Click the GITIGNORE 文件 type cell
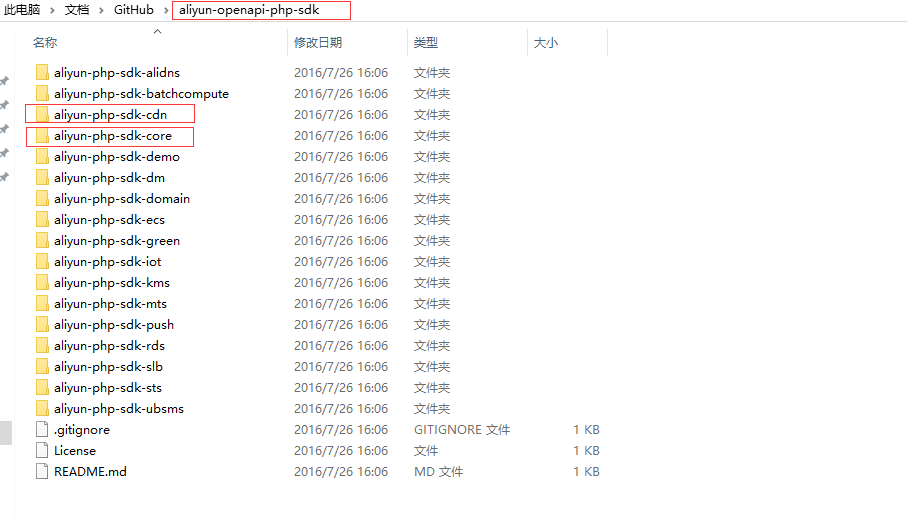The width and height of the screenshot is (907, 519). tap(462, 429)
